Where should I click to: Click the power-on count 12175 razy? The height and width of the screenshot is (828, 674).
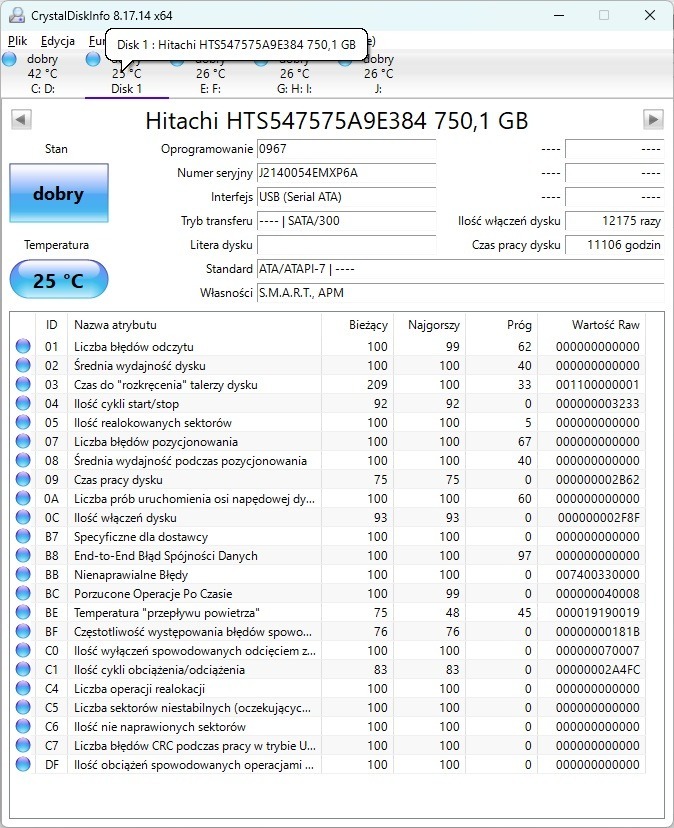pyautogui.click(x=614, y=221)
